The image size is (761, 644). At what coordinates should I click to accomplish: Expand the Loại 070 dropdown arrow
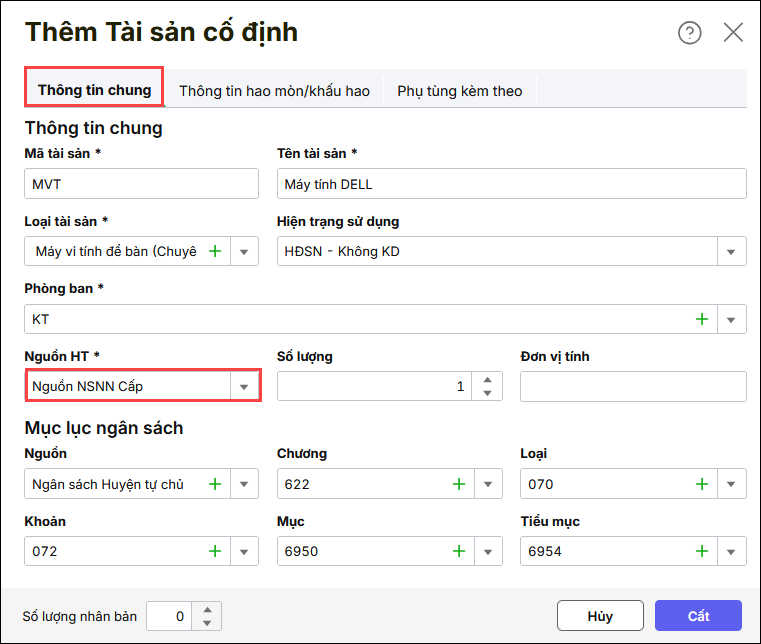[731, 484]
